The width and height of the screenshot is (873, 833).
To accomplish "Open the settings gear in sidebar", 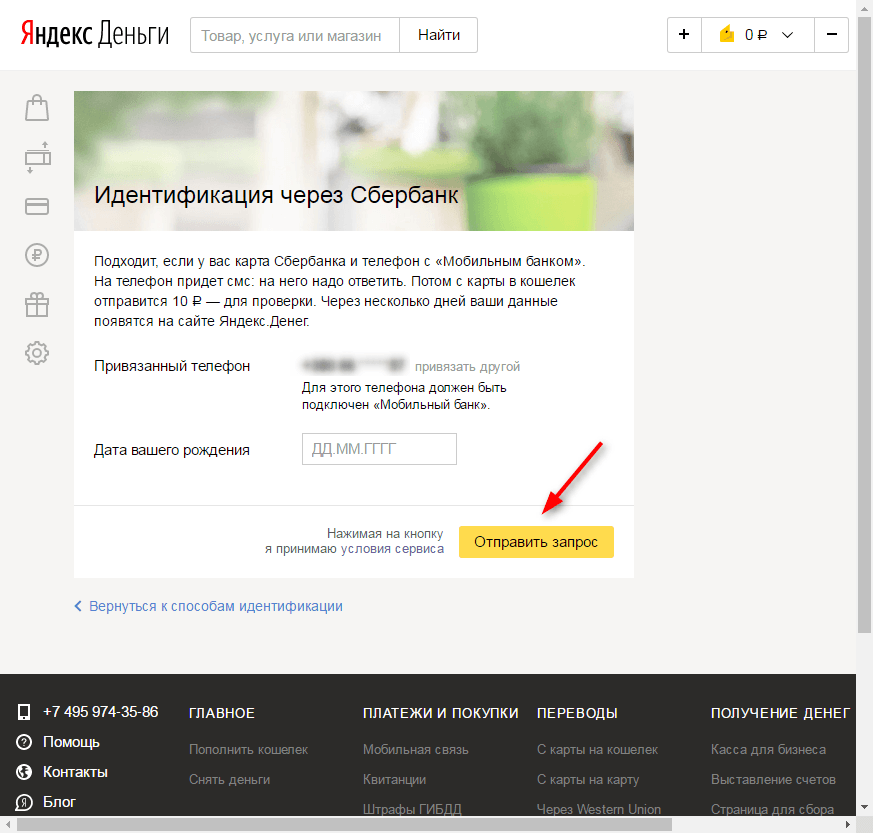I will [x=37, y=352].
